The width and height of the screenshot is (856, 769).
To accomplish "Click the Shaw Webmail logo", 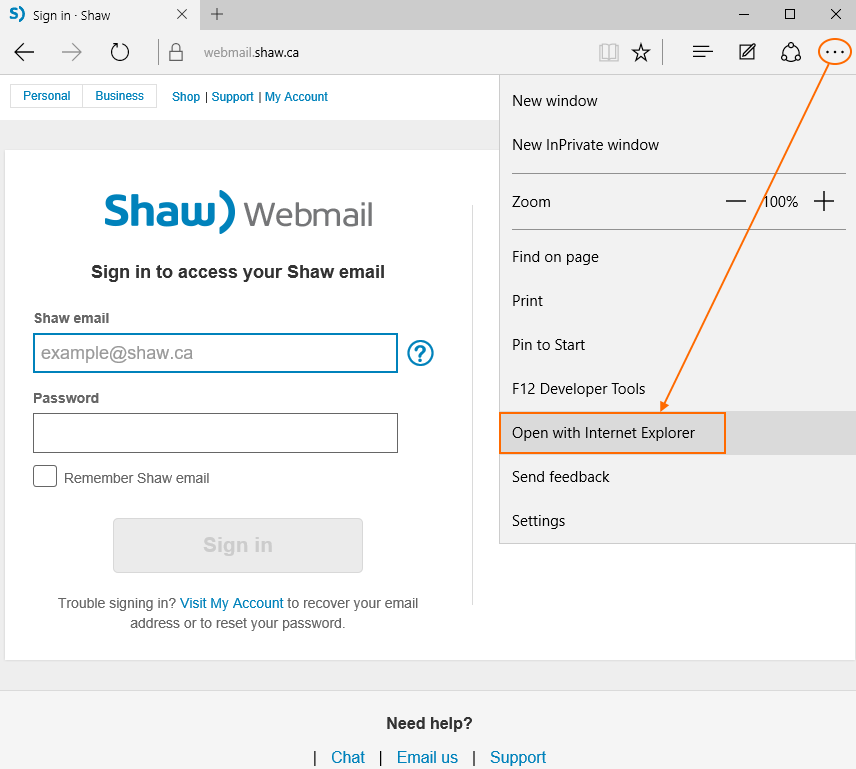I will [239, 212].
